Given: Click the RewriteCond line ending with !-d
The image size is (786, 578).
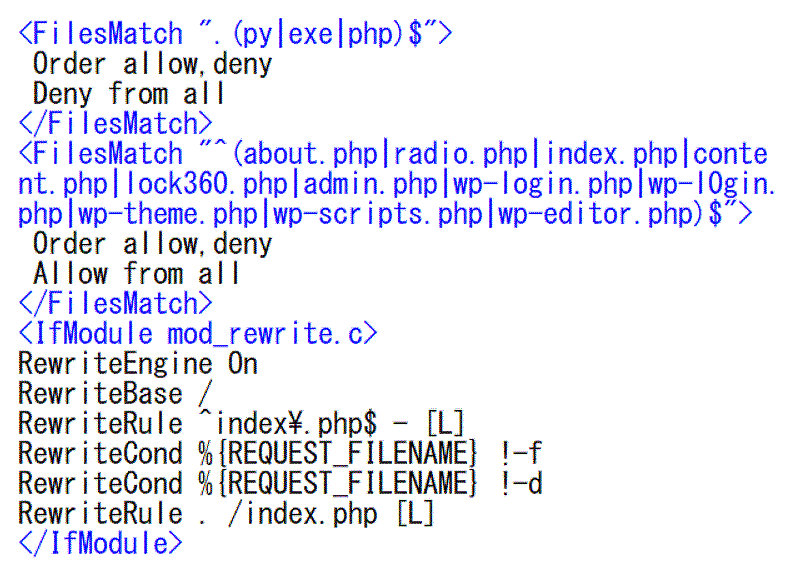Looking at the screenshot, I should tap(280, 483).
